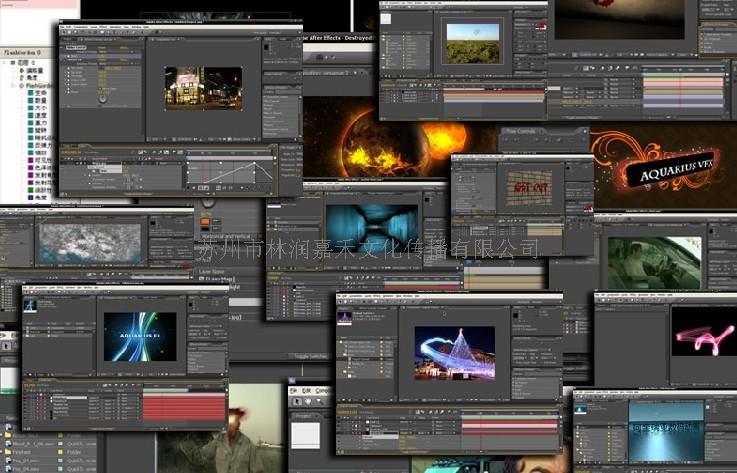Switch to the Time Controls tab
The height and width of the screenshot is (473, 737).
tap(523, 131)
